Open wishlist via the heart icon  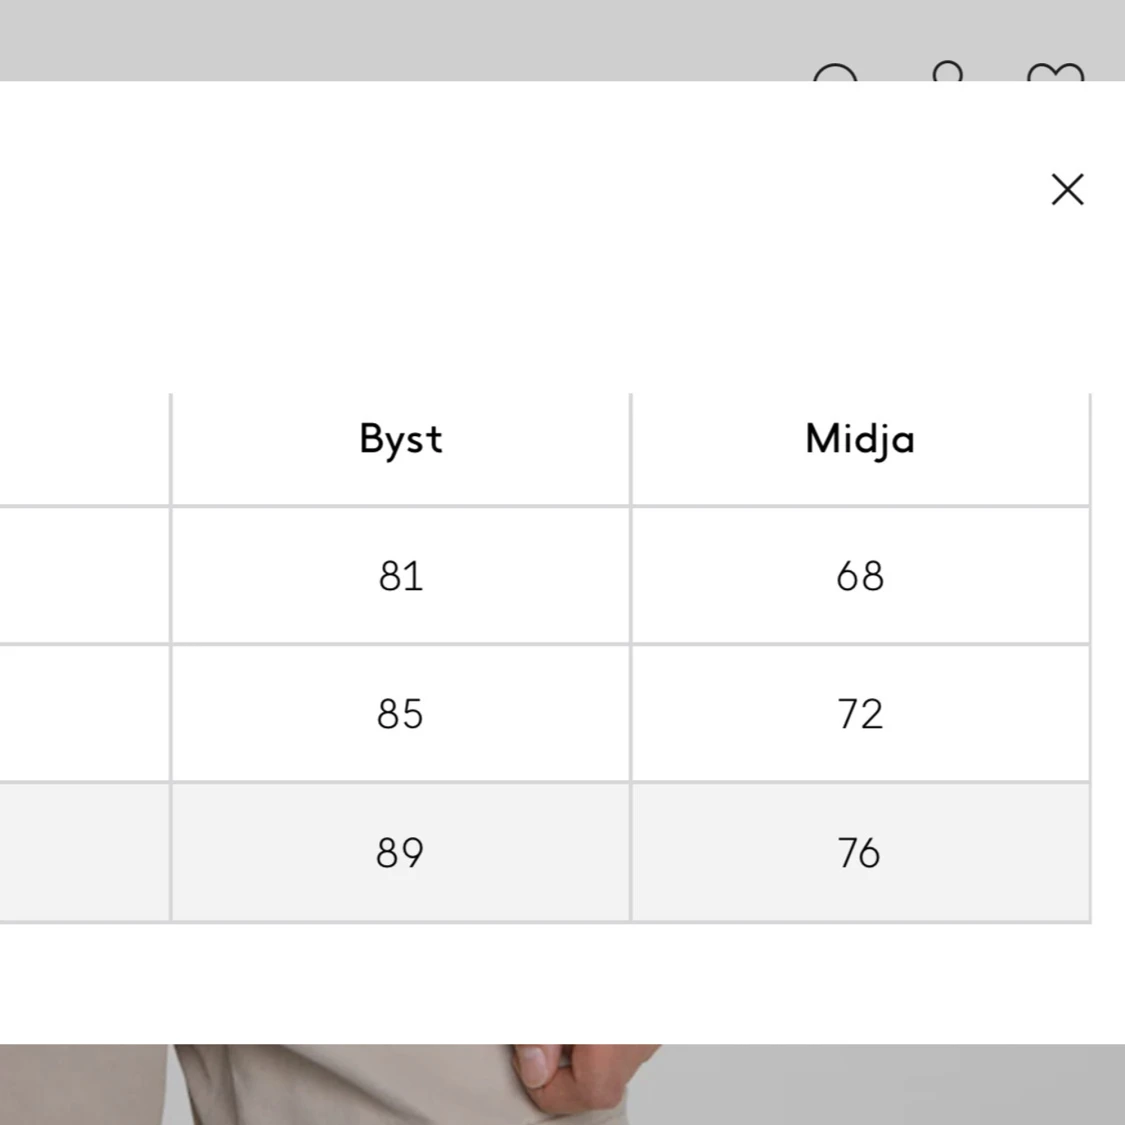pyautogui.click(x=1055, y=72)
